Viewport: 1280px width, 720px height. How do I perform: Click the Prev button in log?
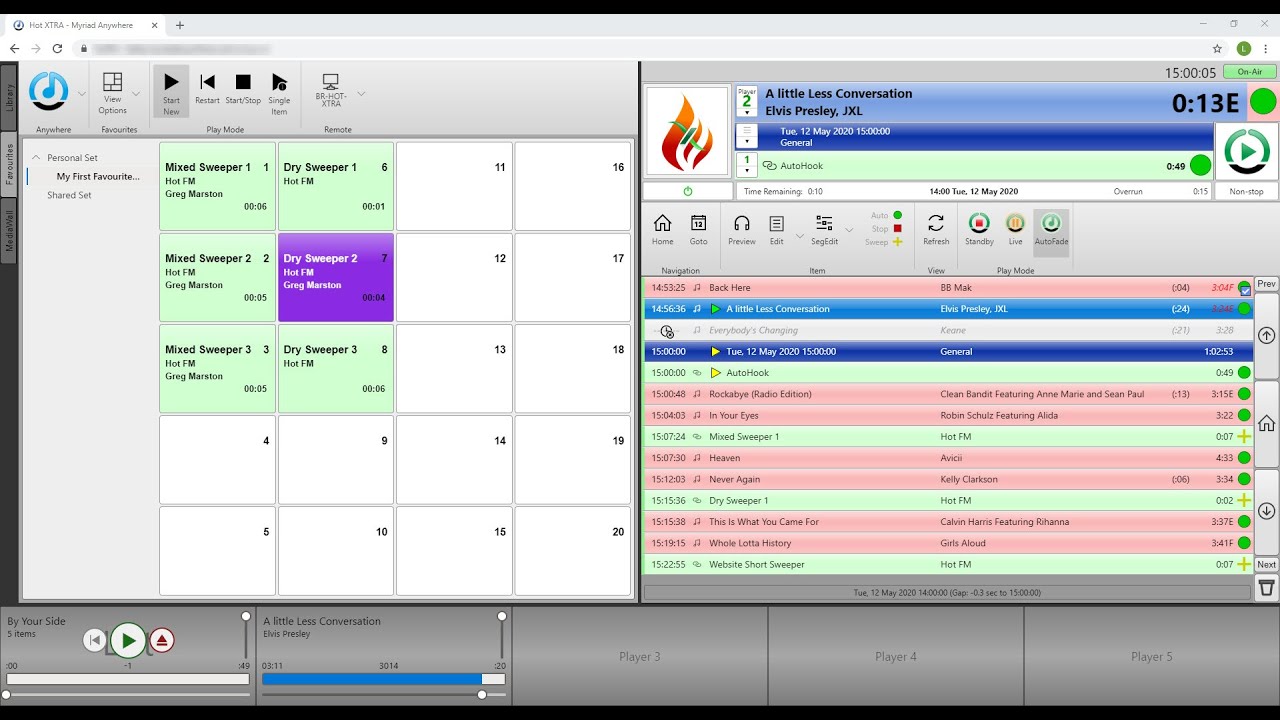[1266, 284]
